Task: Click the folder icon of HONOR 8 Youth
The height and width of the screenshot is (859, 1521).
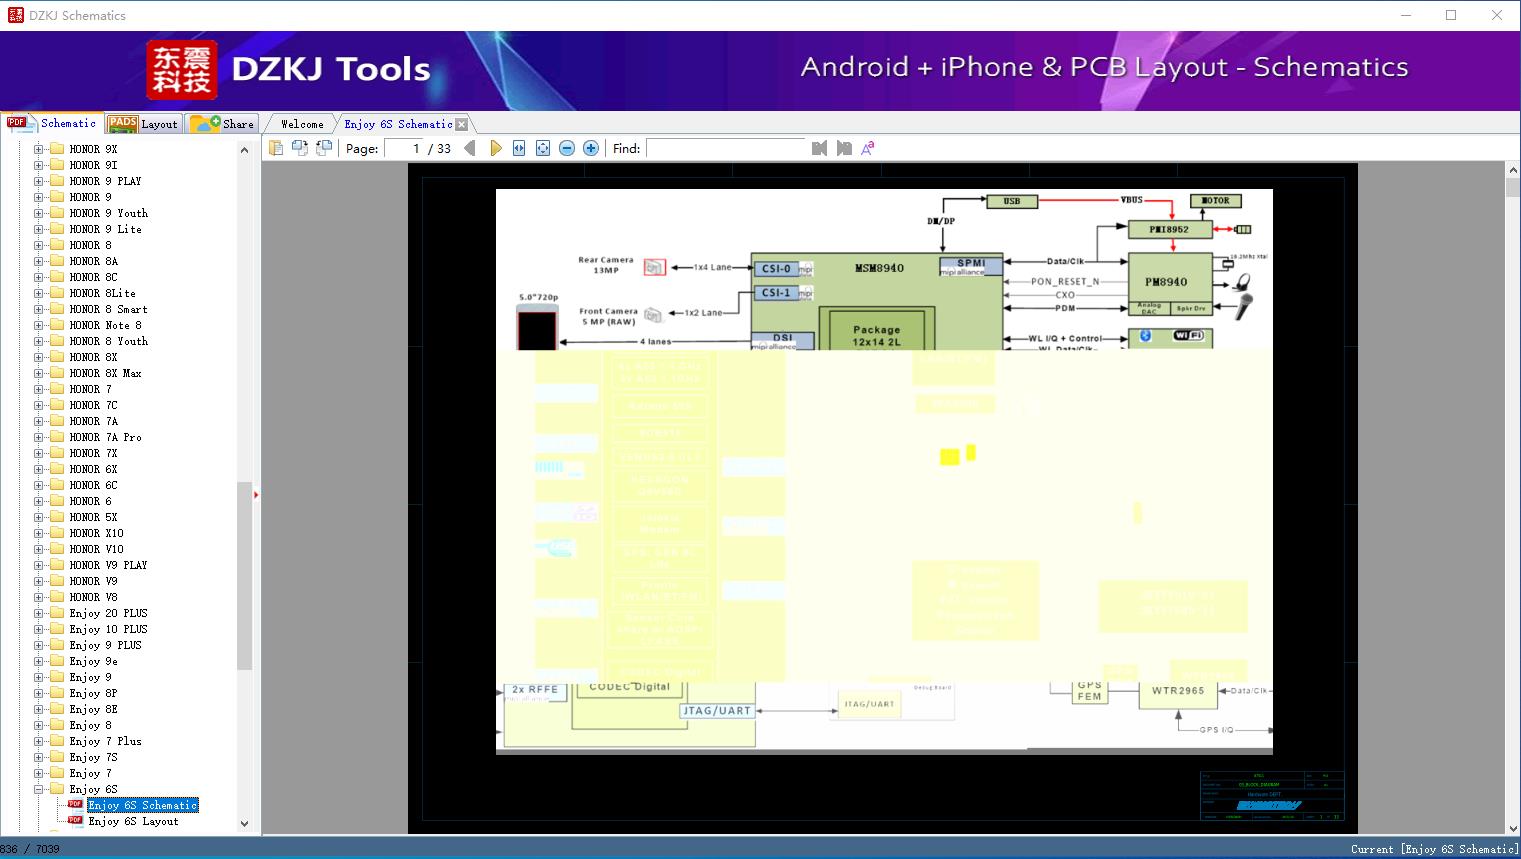Action: 57,341
